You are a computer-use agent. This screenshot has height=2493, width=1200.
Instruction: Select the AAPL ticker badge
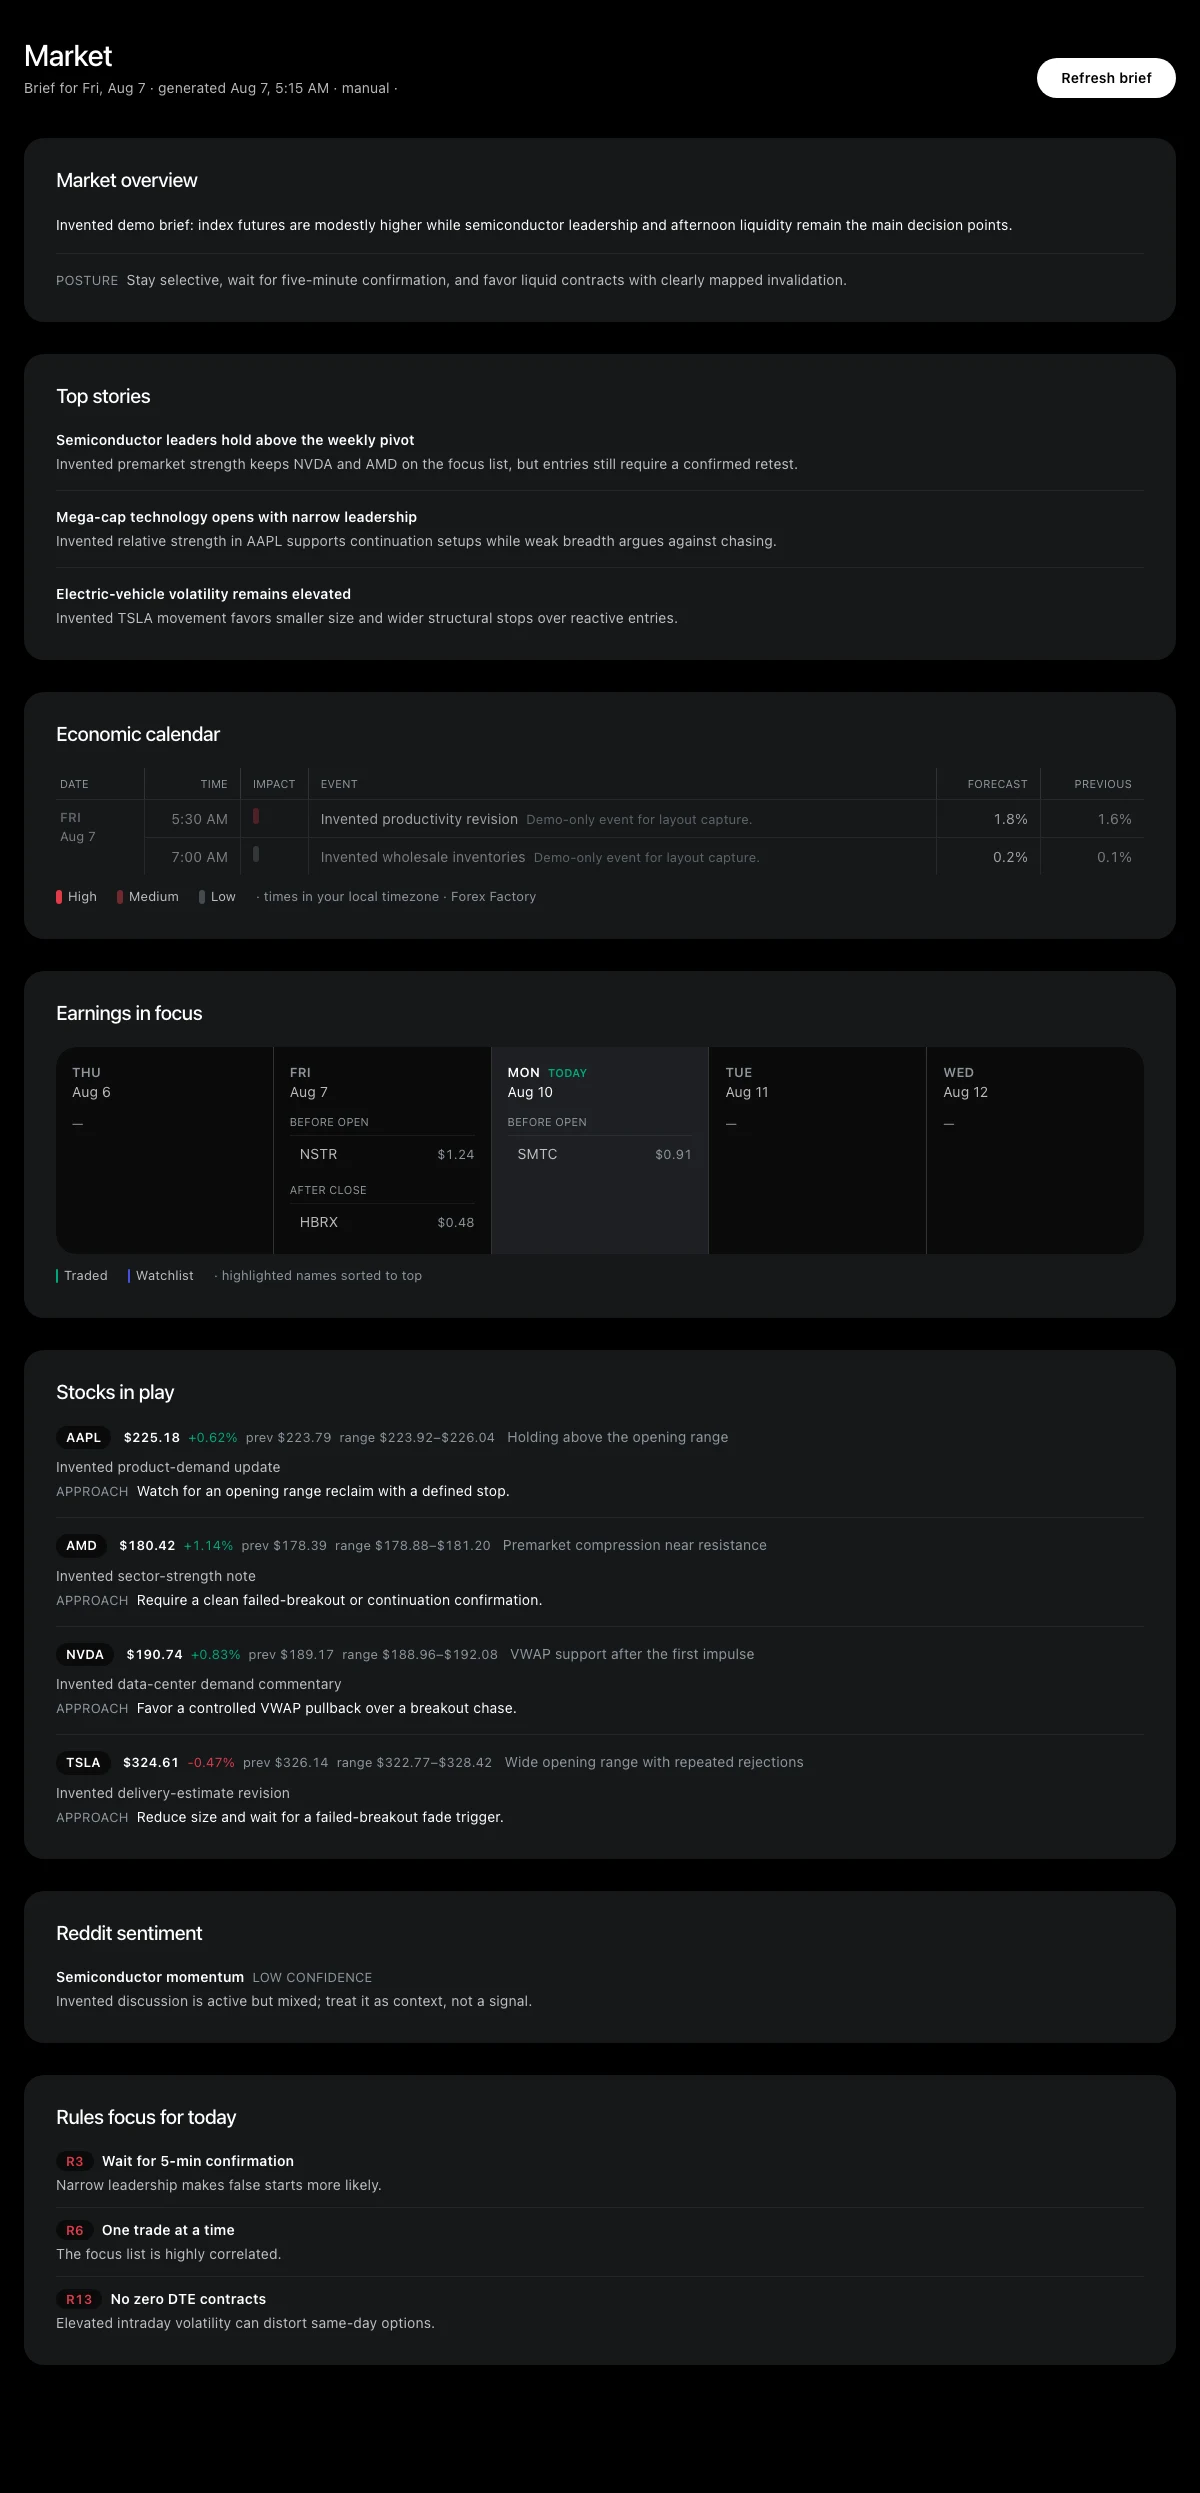click(x=84, y=1437)
